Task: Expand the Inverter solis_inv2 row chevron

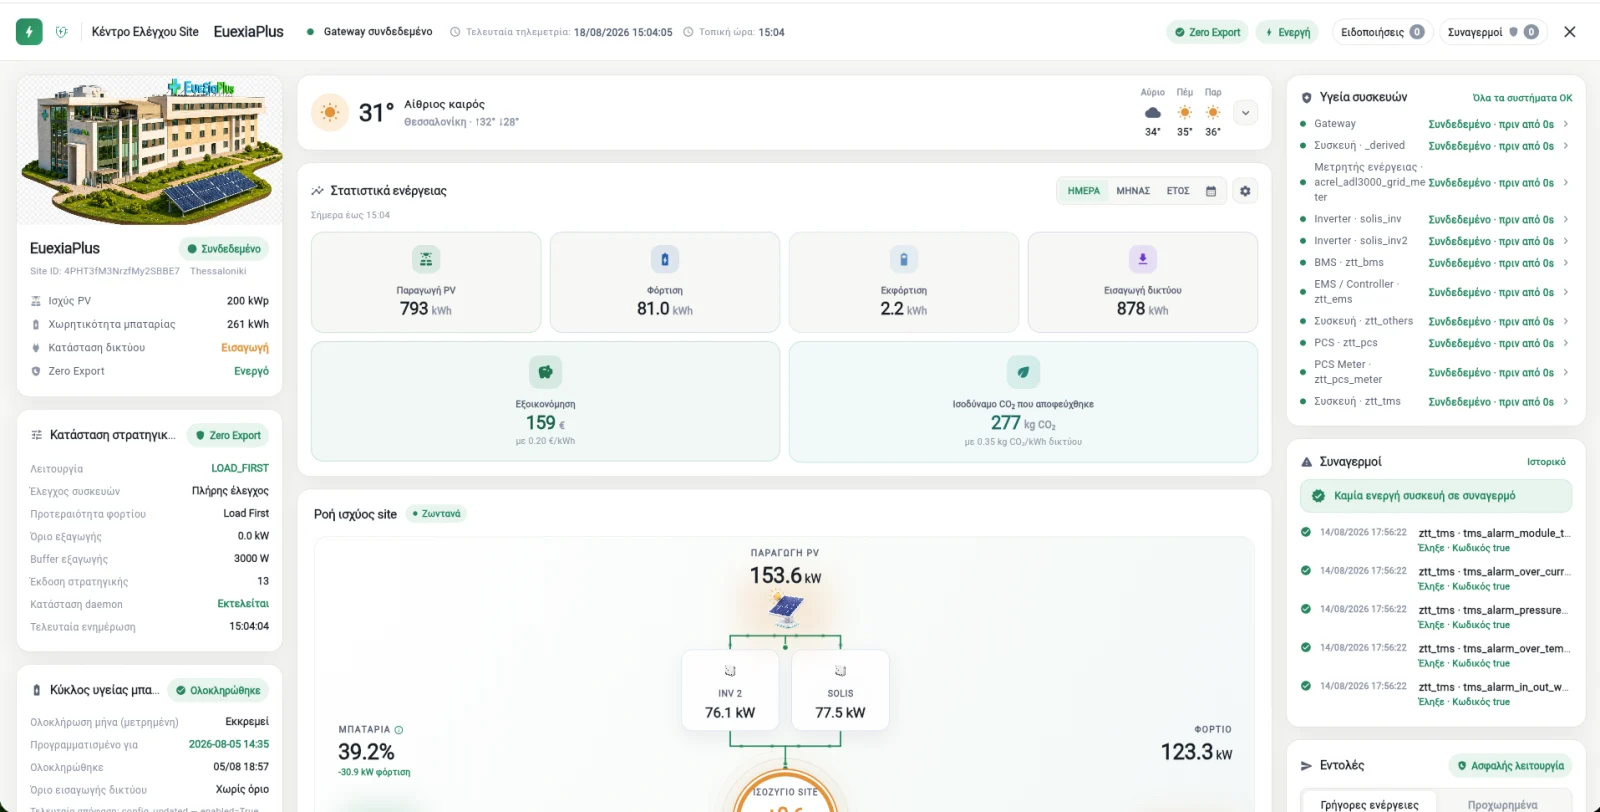Action: [x=1565, y=241]
